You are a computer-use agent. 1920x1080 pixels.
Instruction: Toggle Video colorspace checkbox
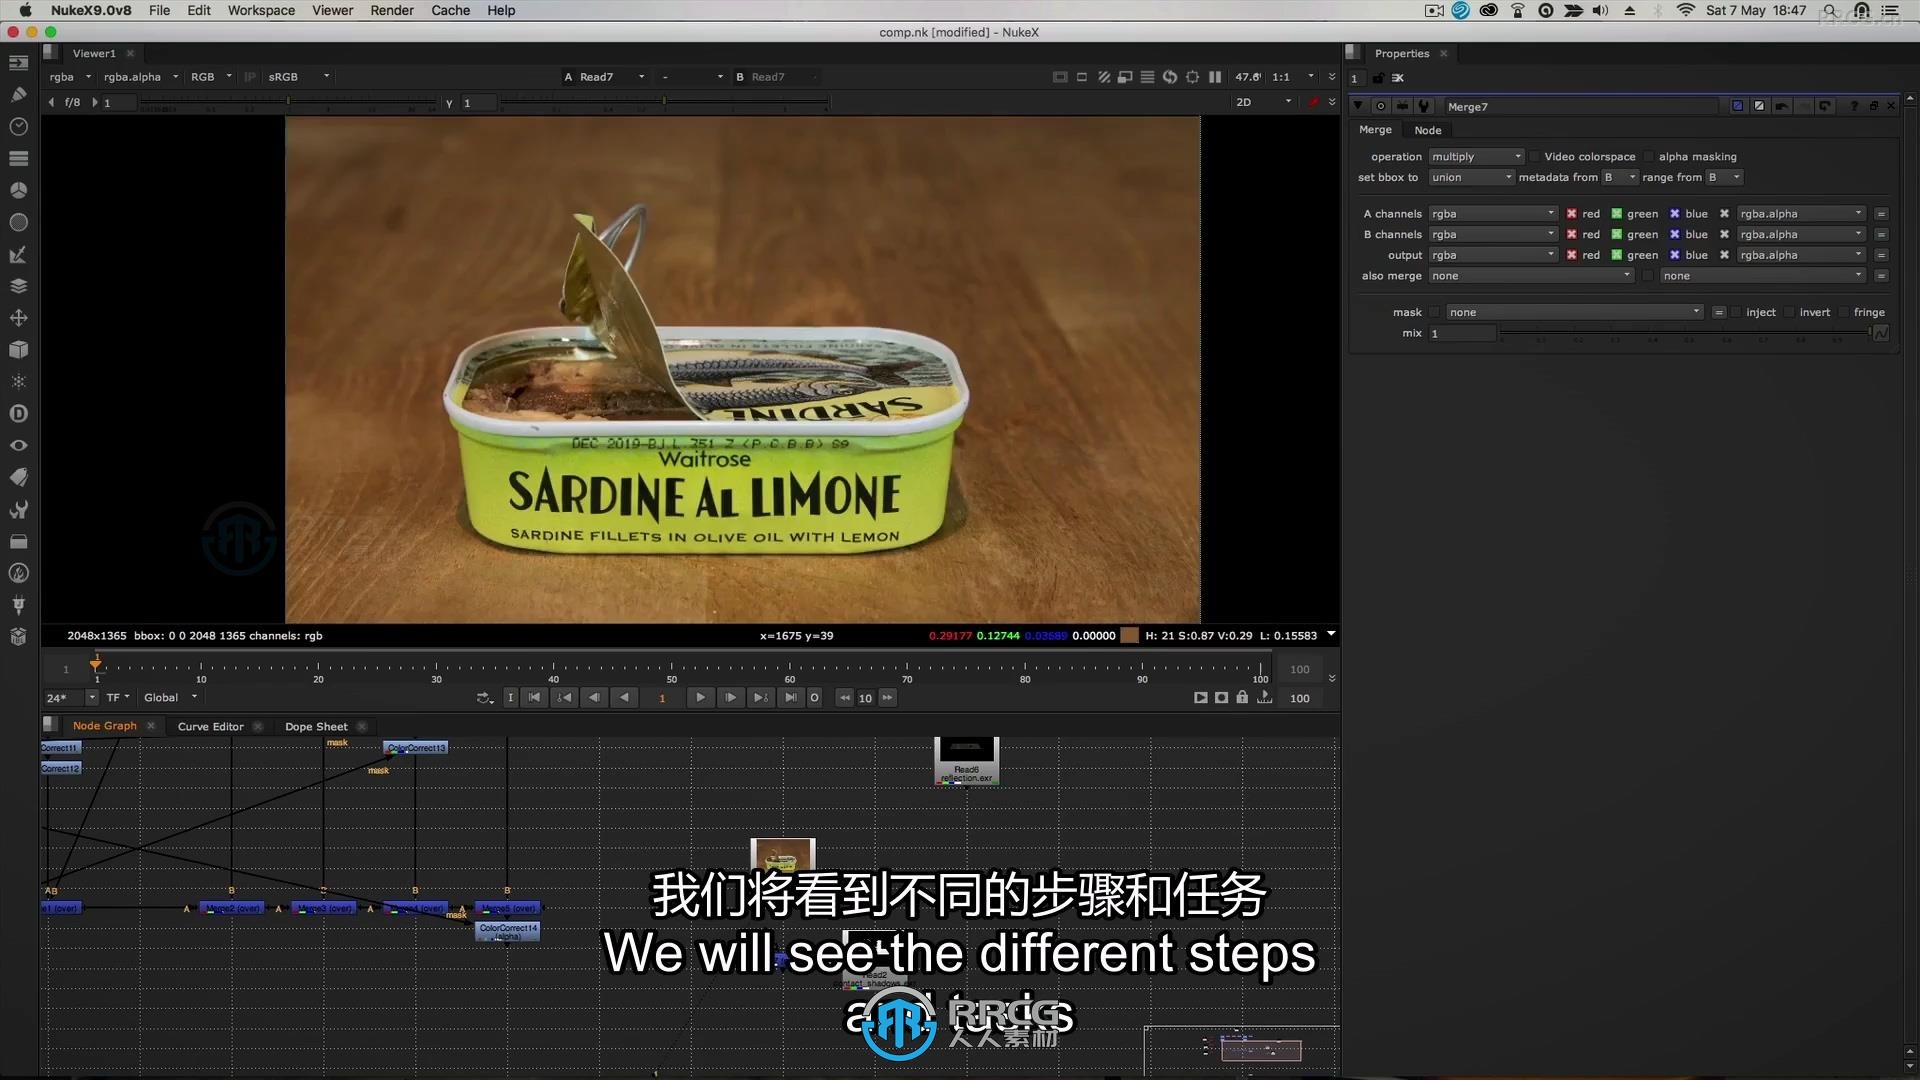click(x=1535, y=157)
